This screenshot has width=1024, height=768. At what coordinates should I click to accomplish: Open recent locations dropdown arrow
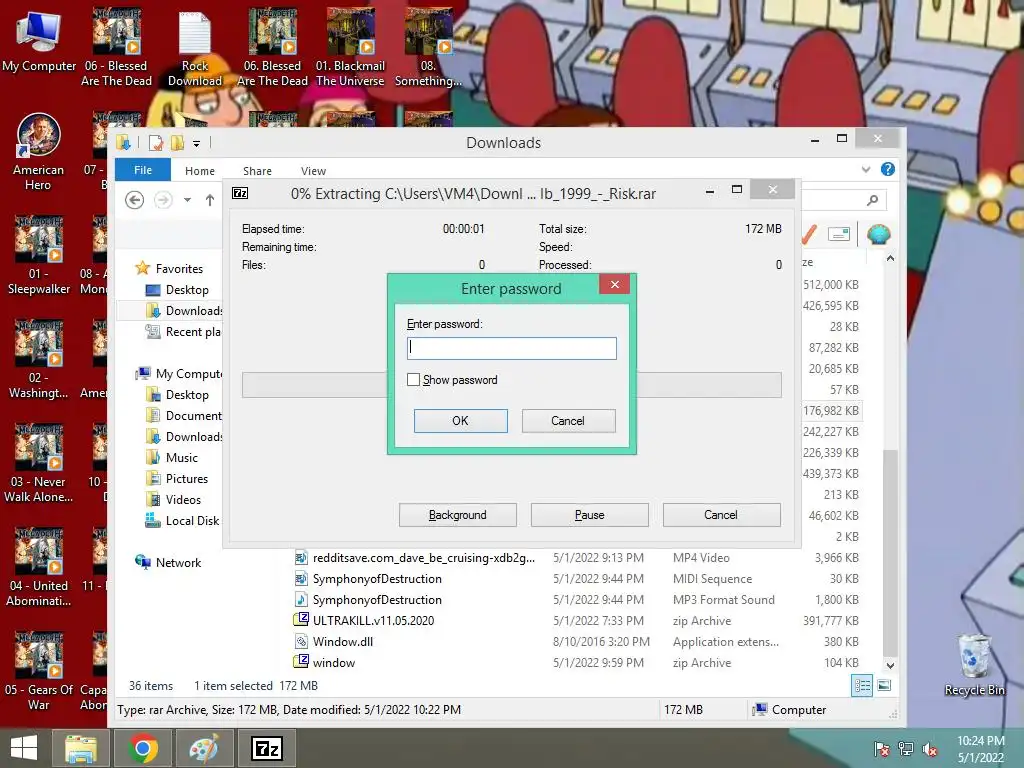187,200
